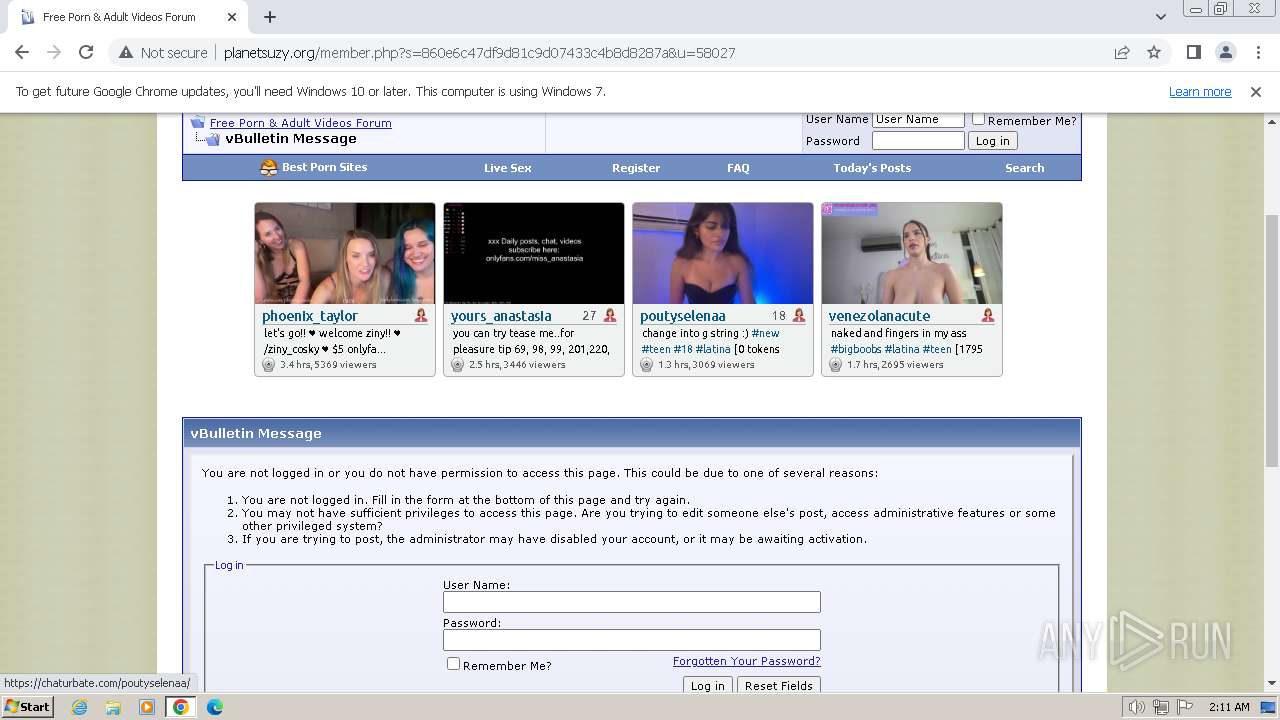Click the scrollbar down arrow
Screen dimensions: 1280x720
coord(1271,684)
